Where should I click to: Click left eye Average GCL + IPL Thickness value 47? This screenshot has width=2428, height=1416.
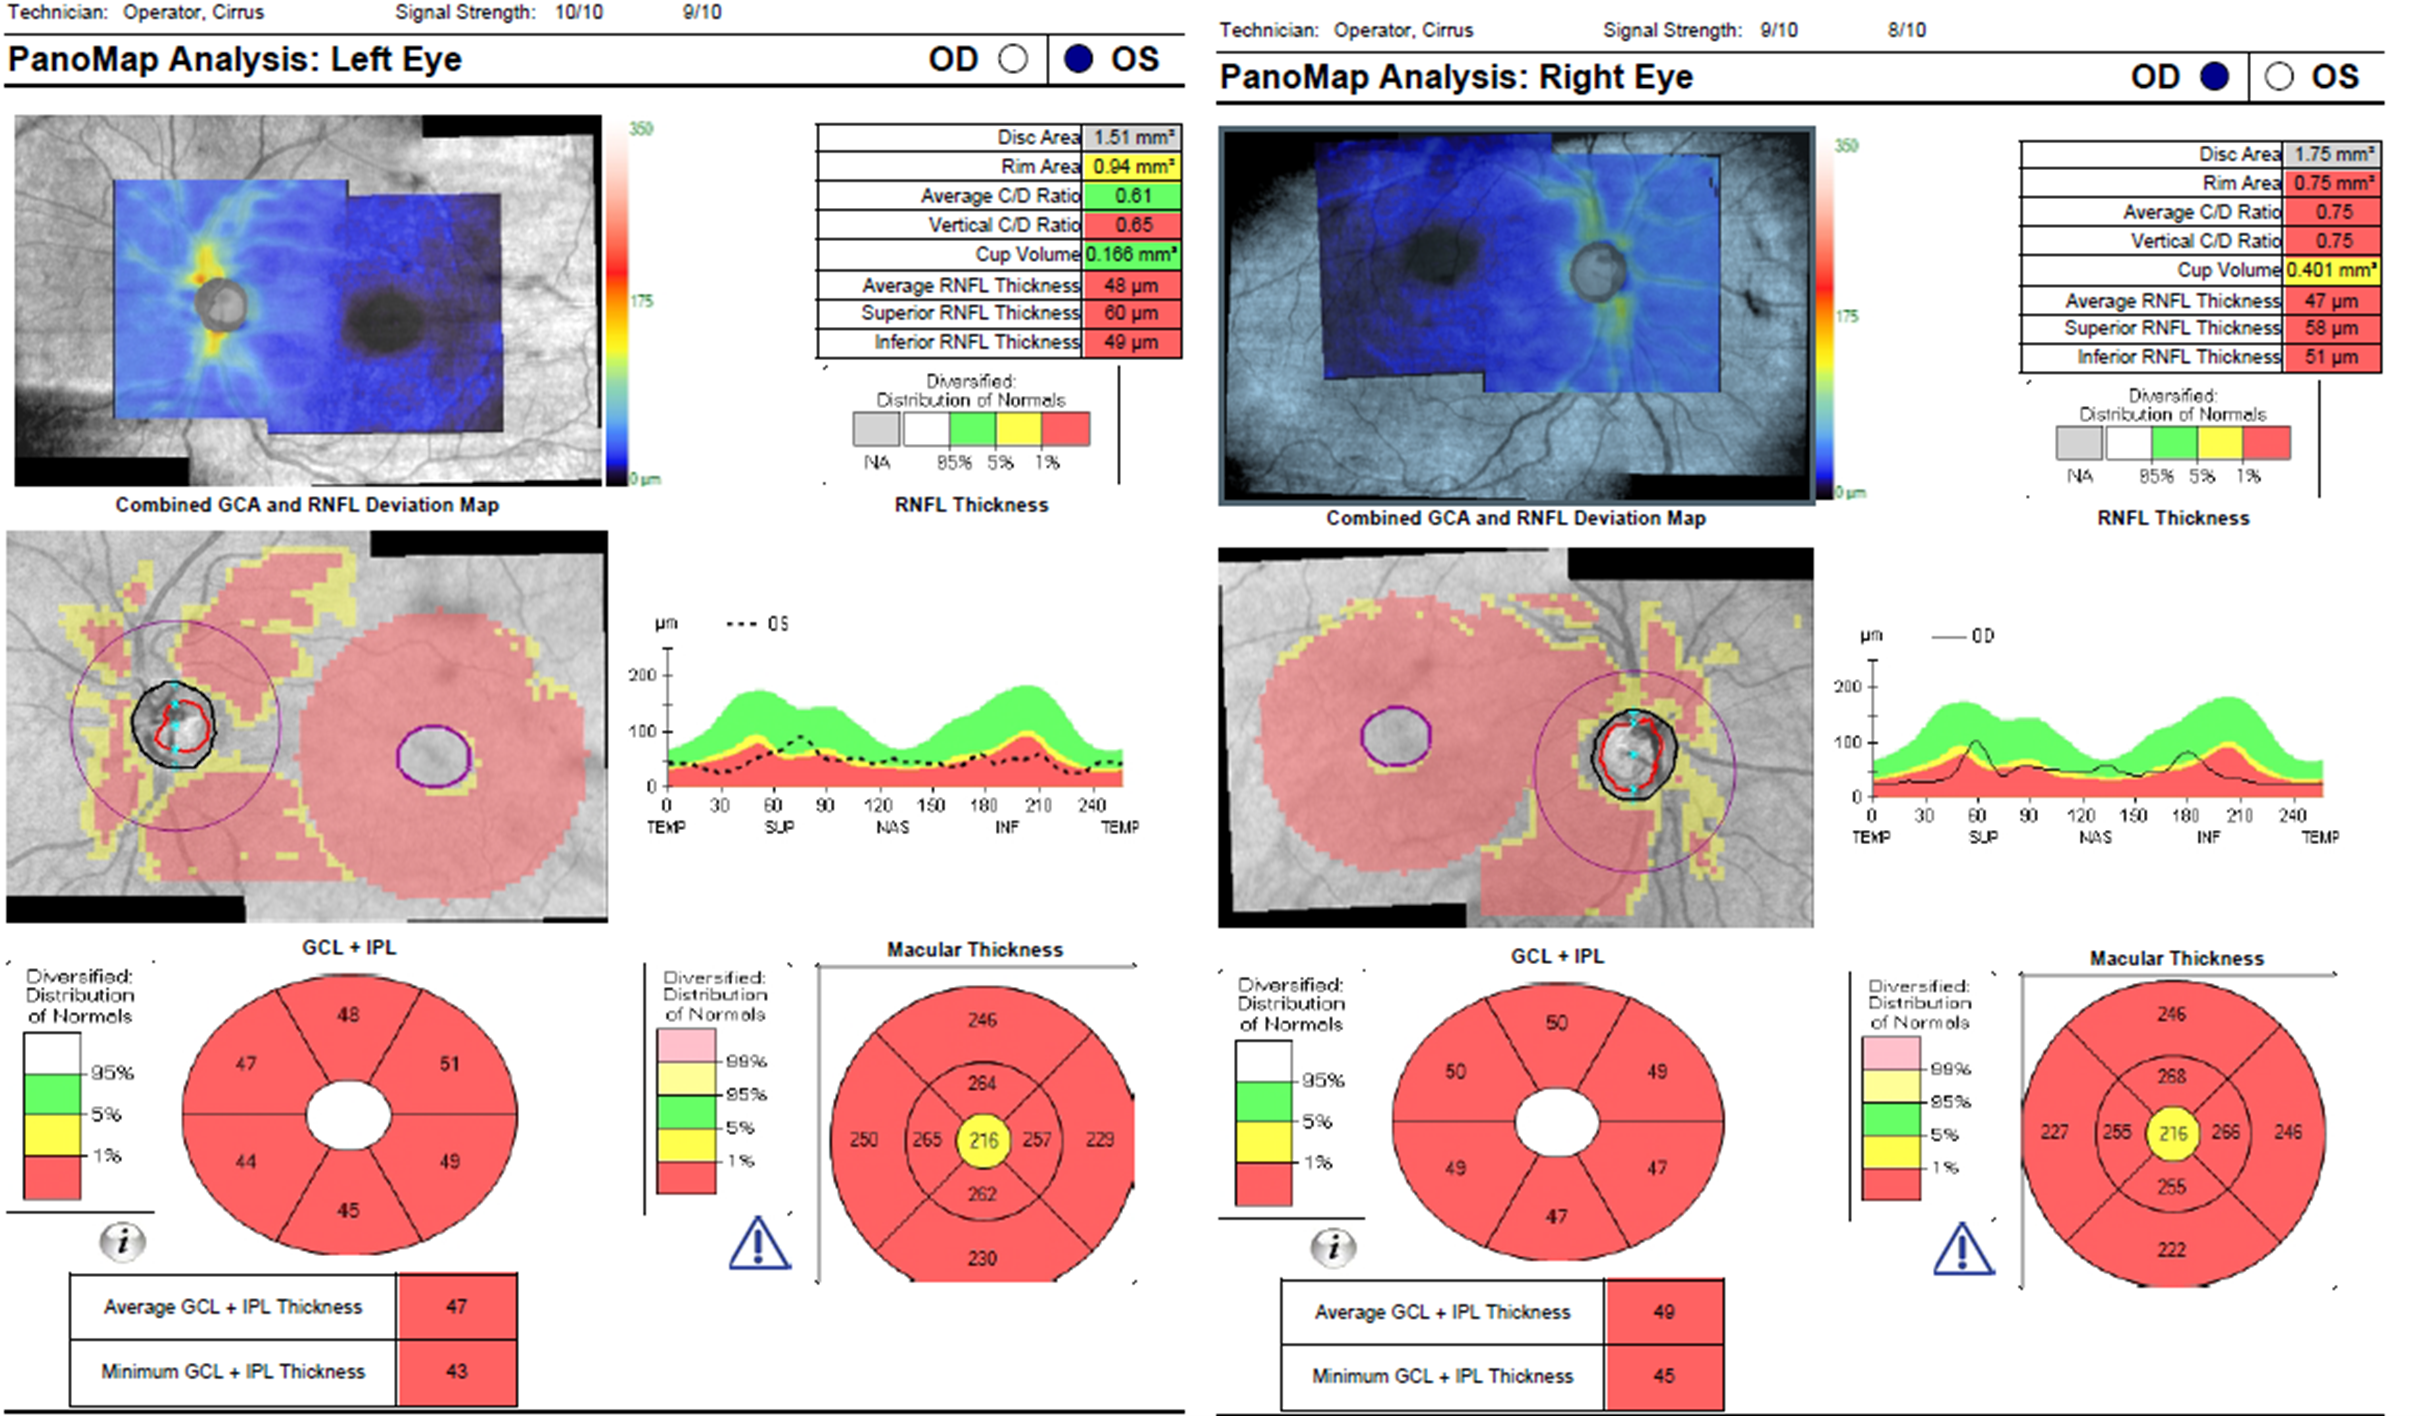(456, 1306)
